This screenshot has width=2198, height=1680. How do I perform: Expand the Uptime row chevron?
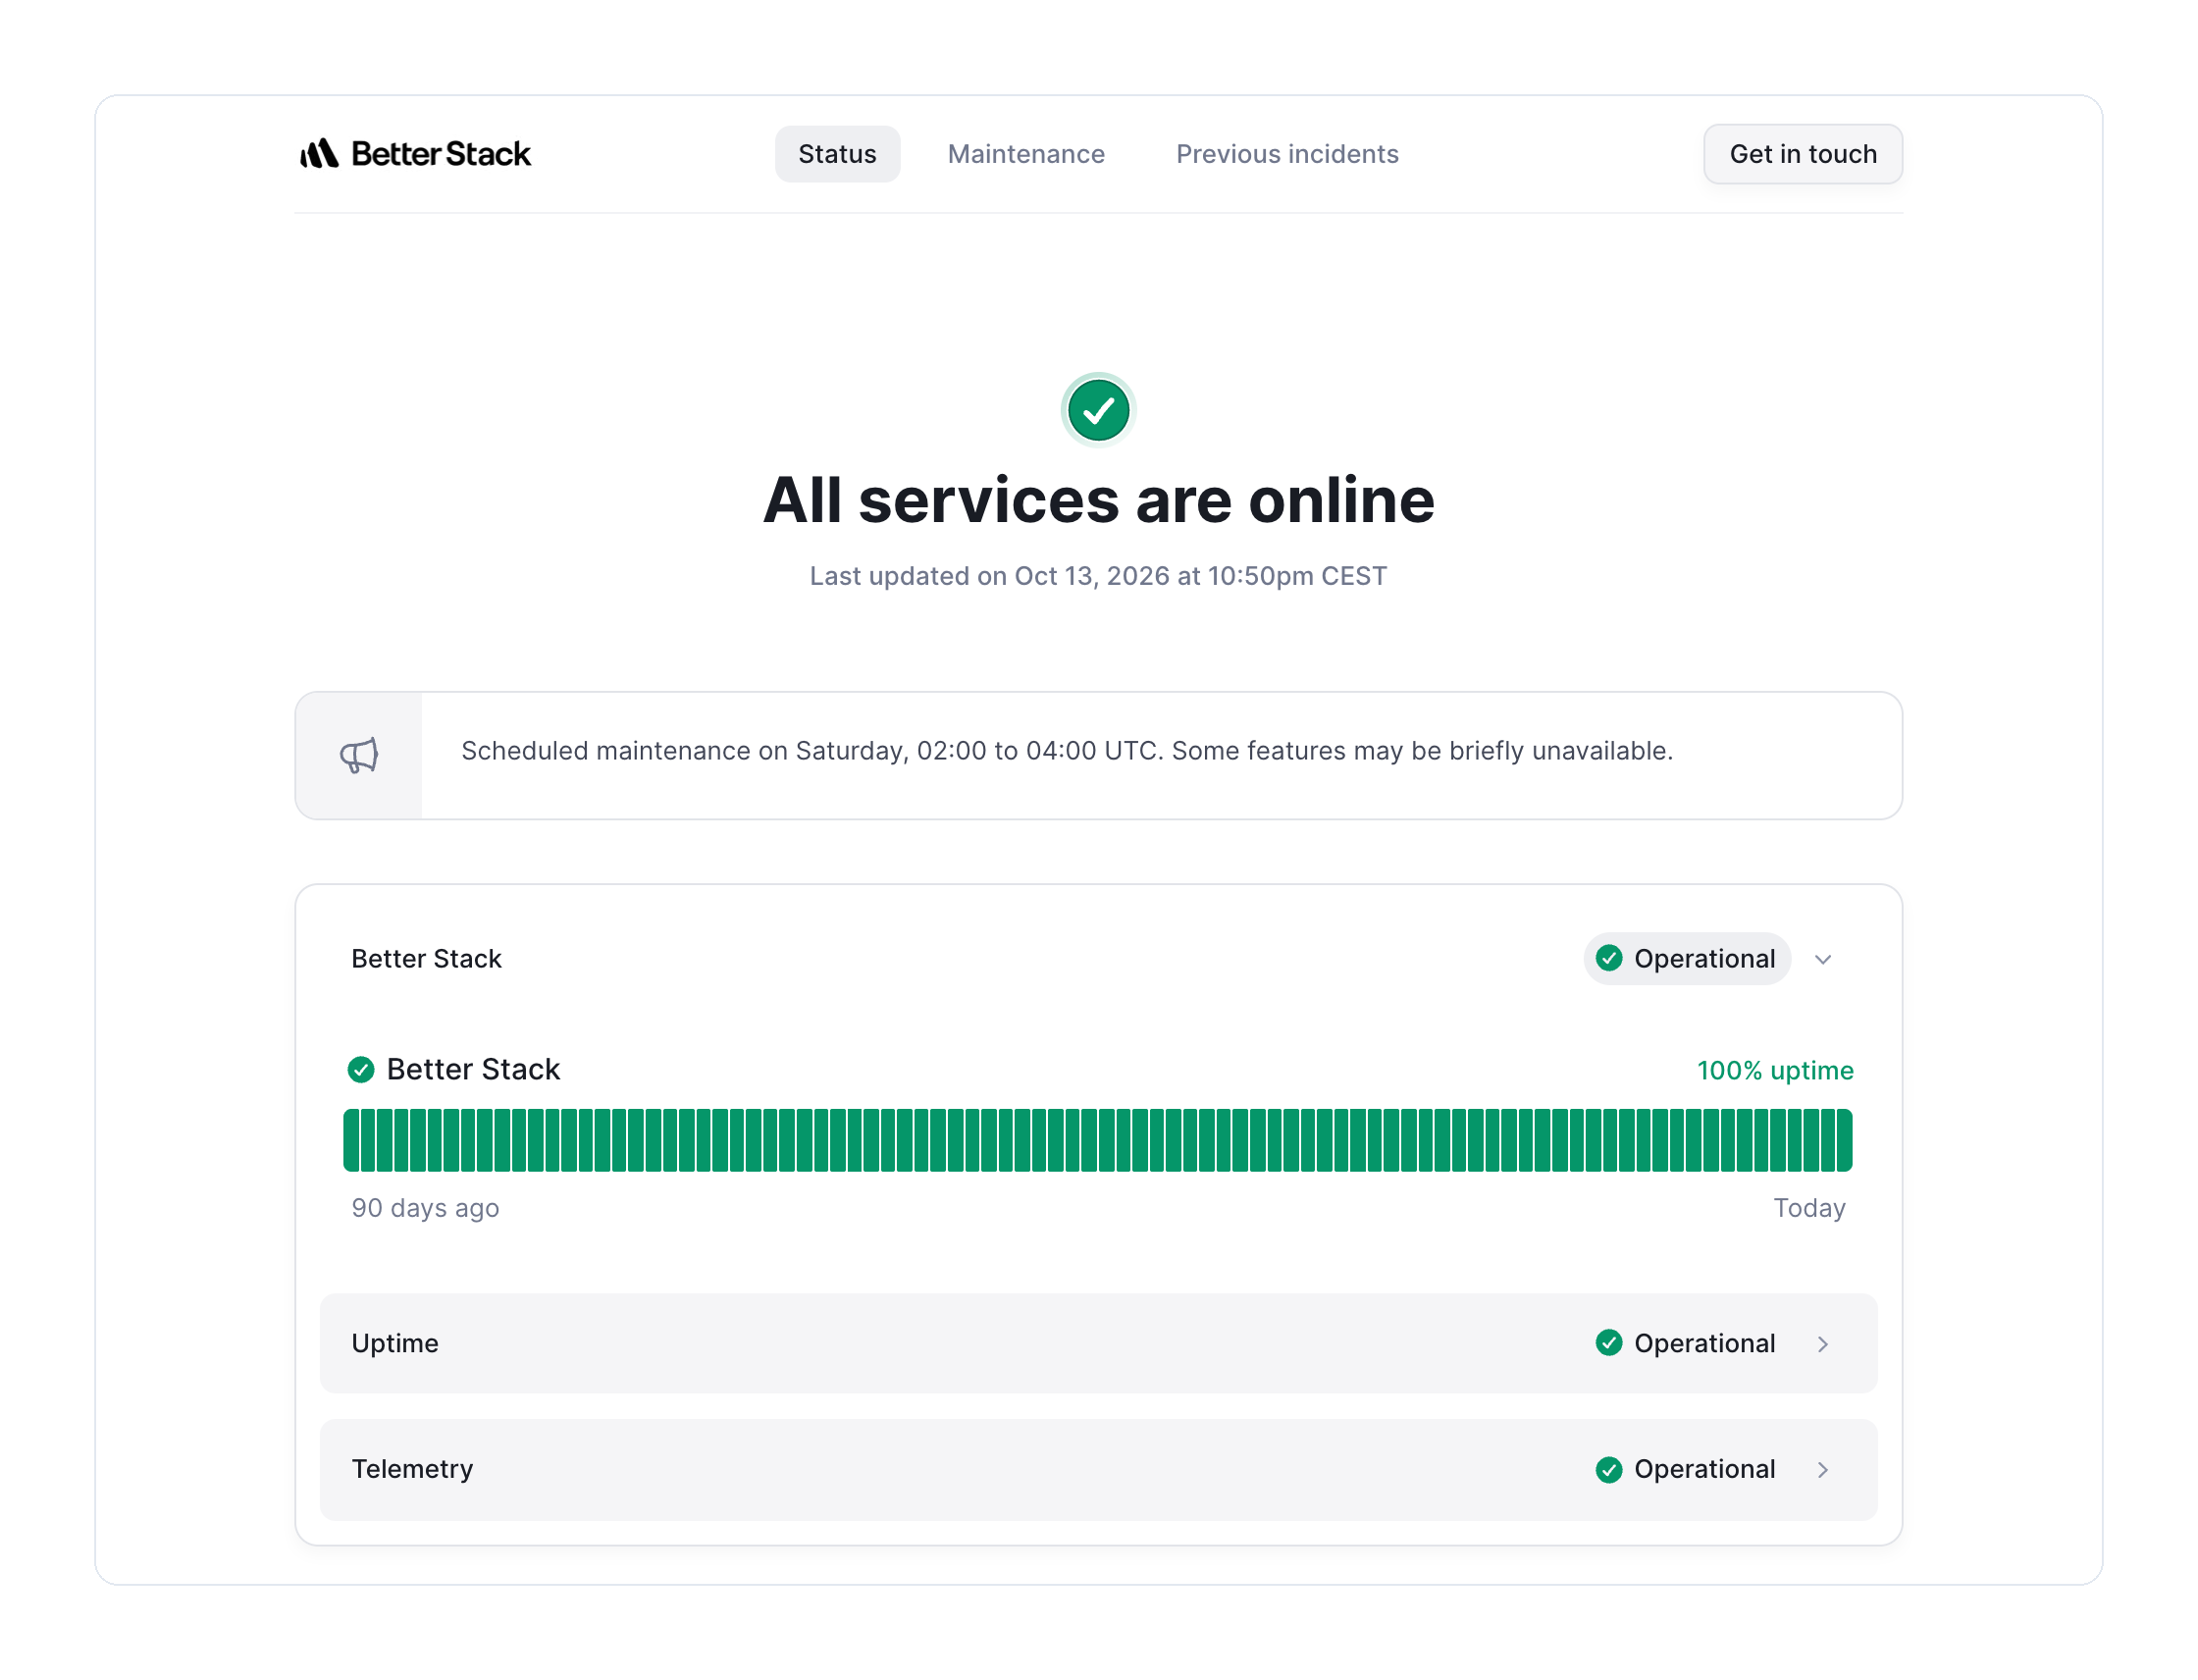(1822, 1344)
